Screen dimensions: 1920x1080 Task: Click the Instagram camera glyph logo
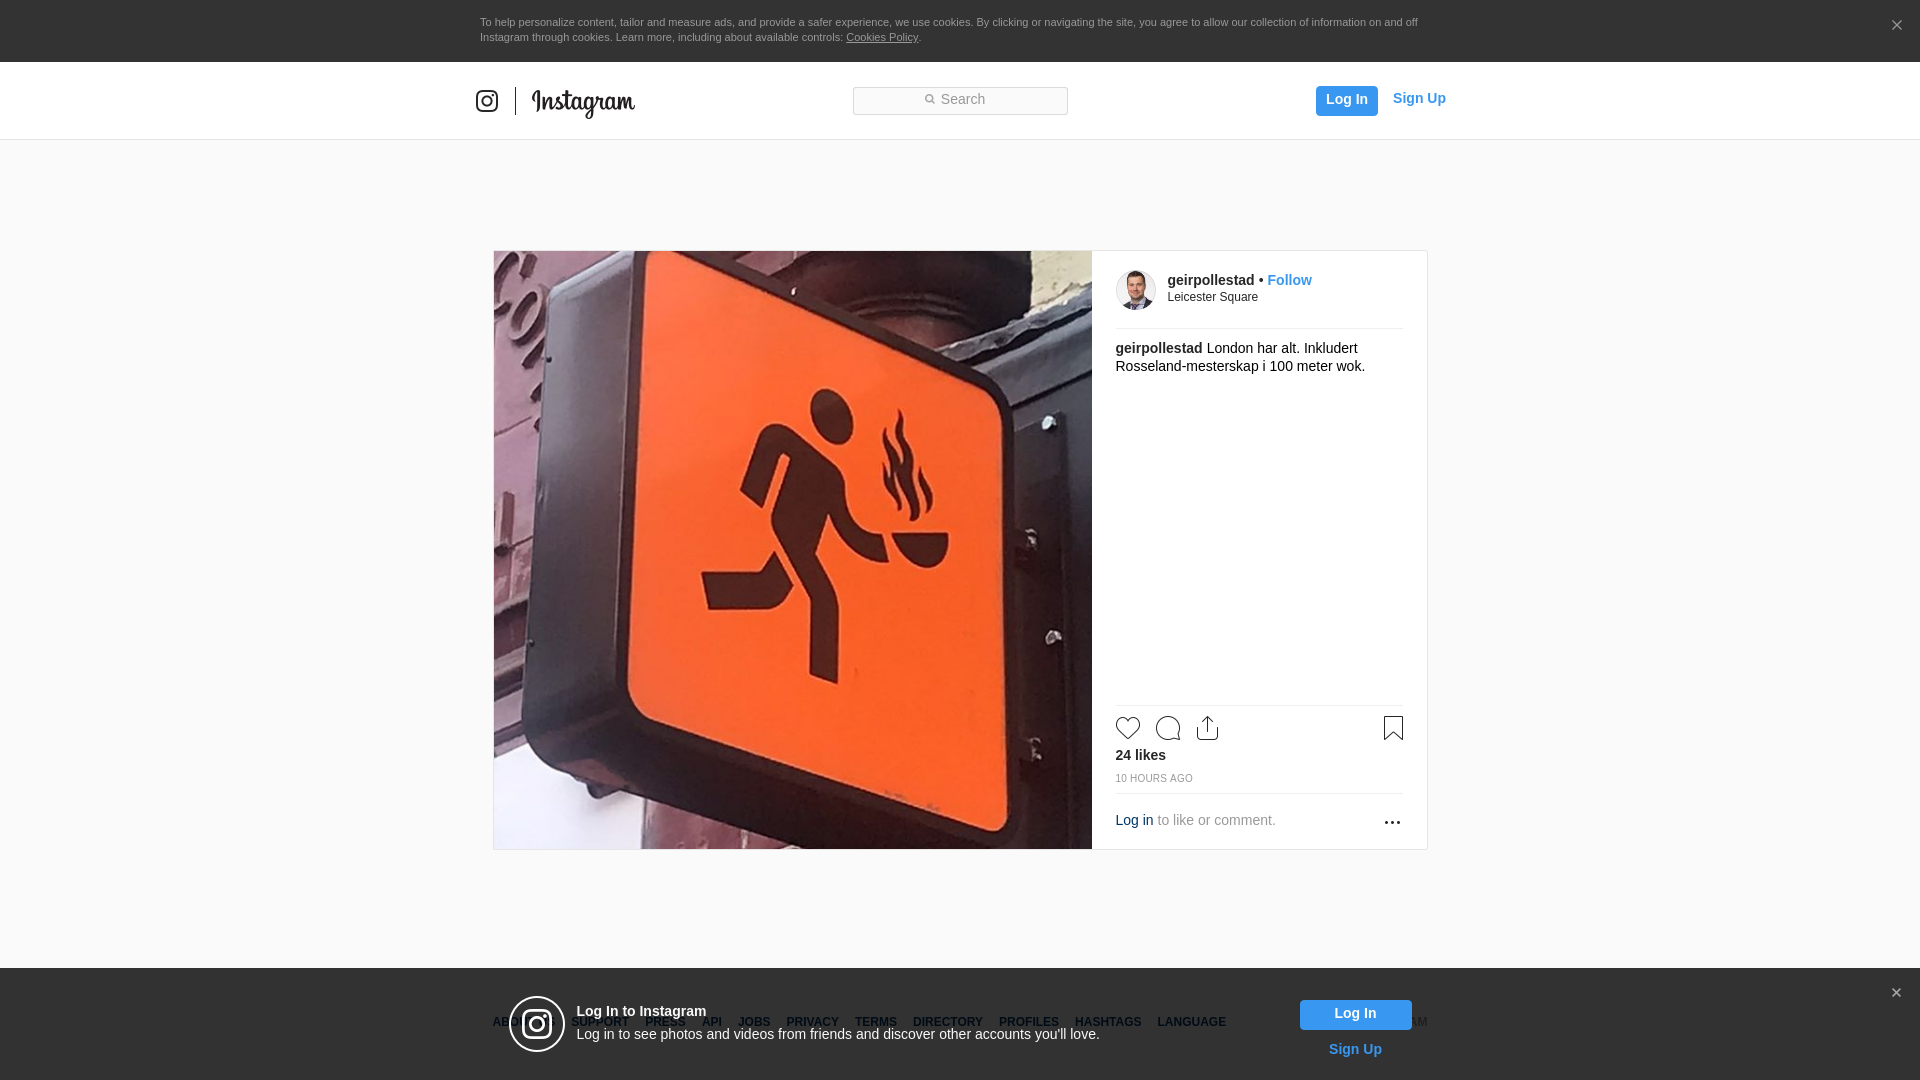pos(487,101)
